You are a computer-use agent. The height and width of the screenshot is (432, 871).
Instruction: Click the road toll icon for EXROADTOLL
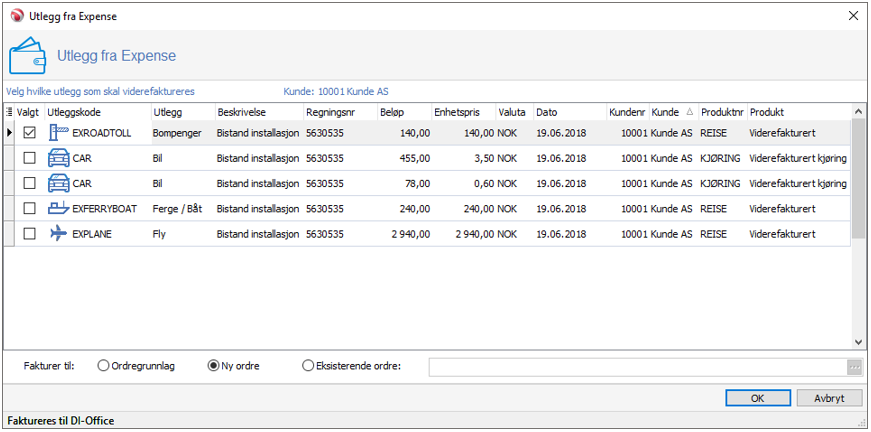point(58,132)
